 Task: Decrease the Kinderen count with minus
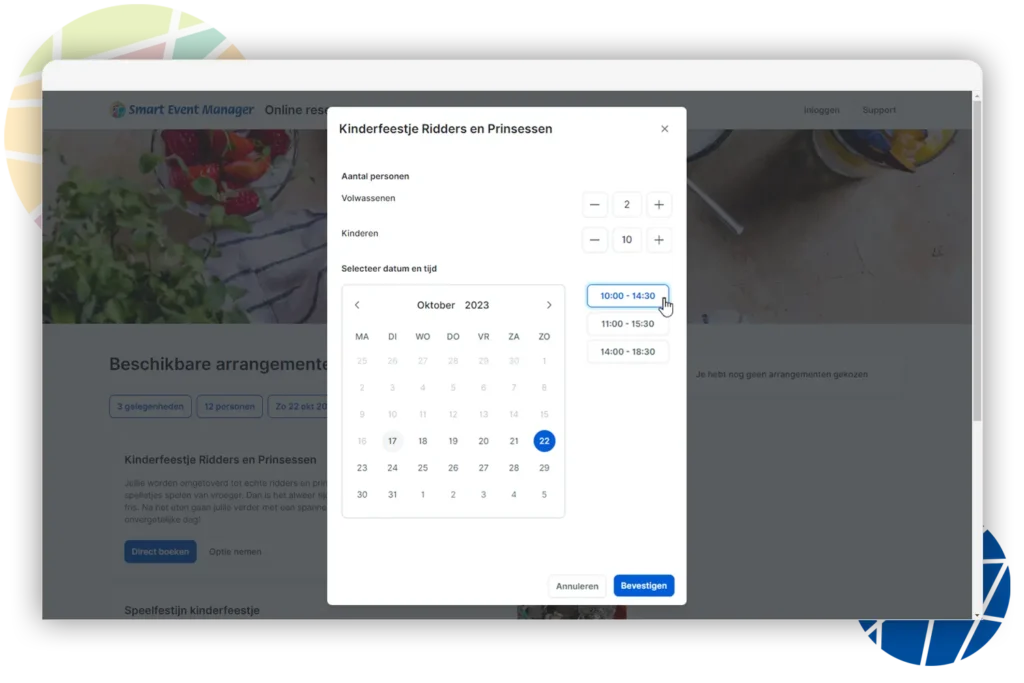[594, 240]
